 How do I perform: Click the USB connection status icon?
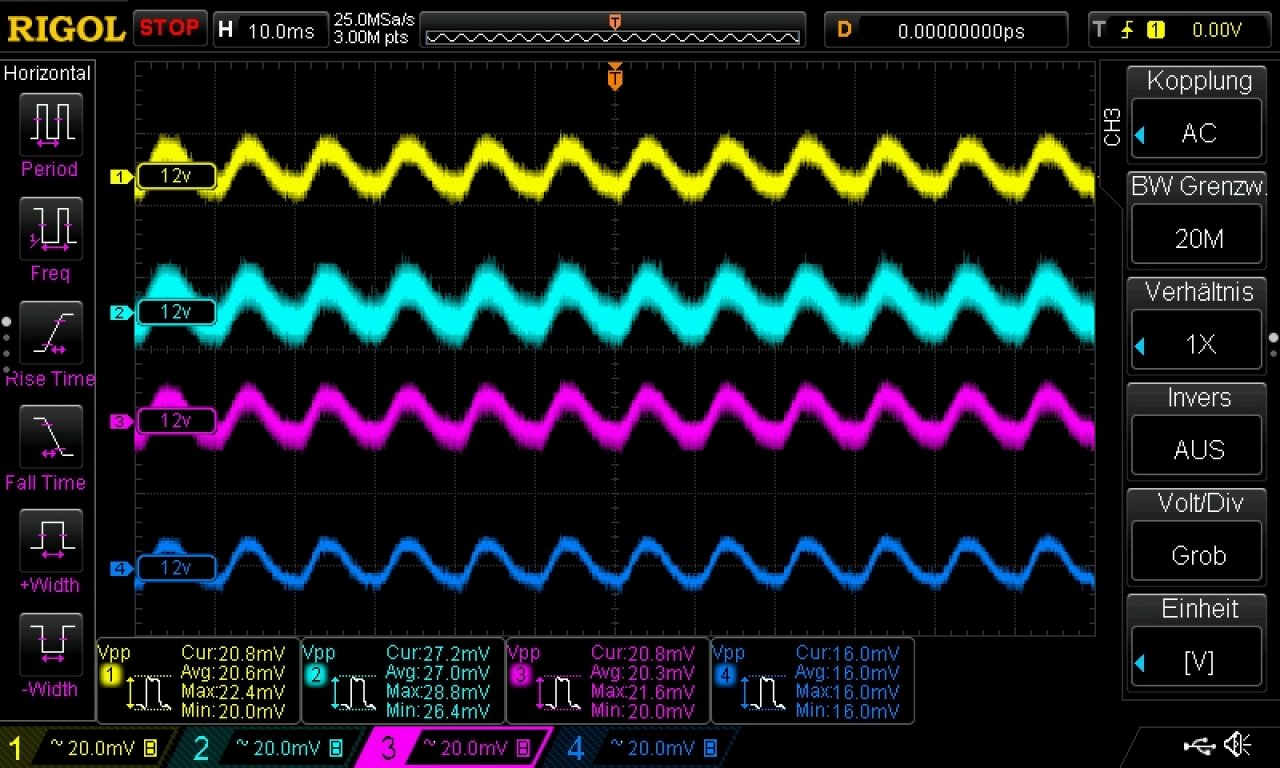(x=1199, y=744)
